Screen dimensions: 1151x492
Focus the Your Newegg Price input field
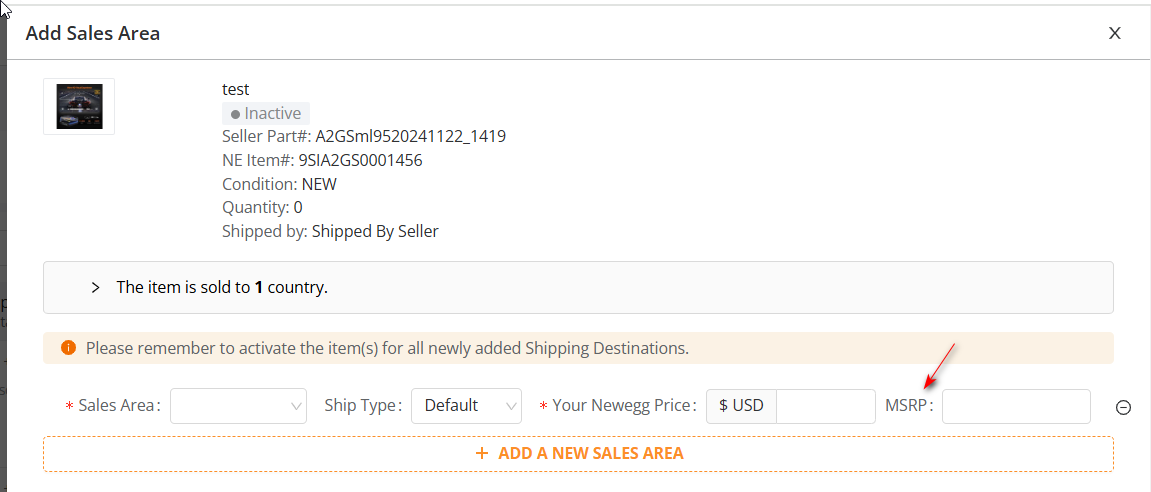(825, 406)
